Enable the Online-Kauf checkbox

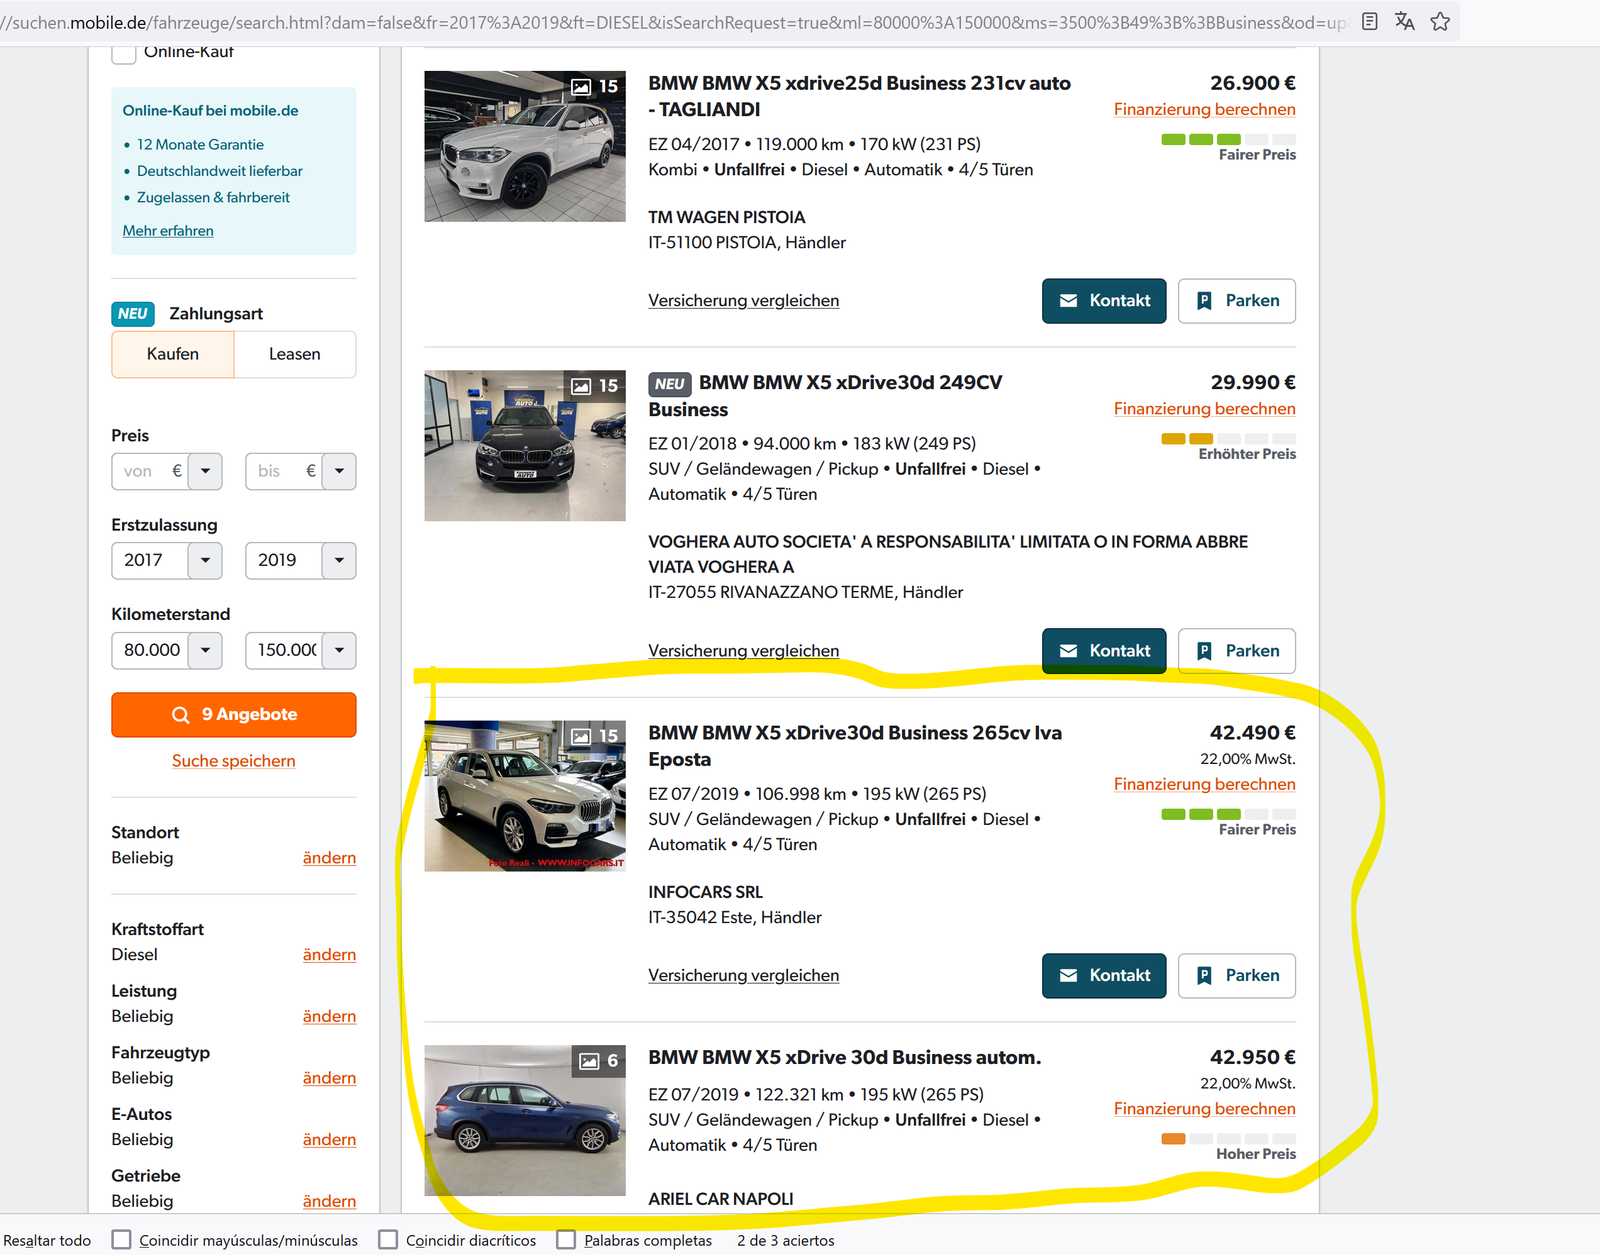(x=124, y=52)
